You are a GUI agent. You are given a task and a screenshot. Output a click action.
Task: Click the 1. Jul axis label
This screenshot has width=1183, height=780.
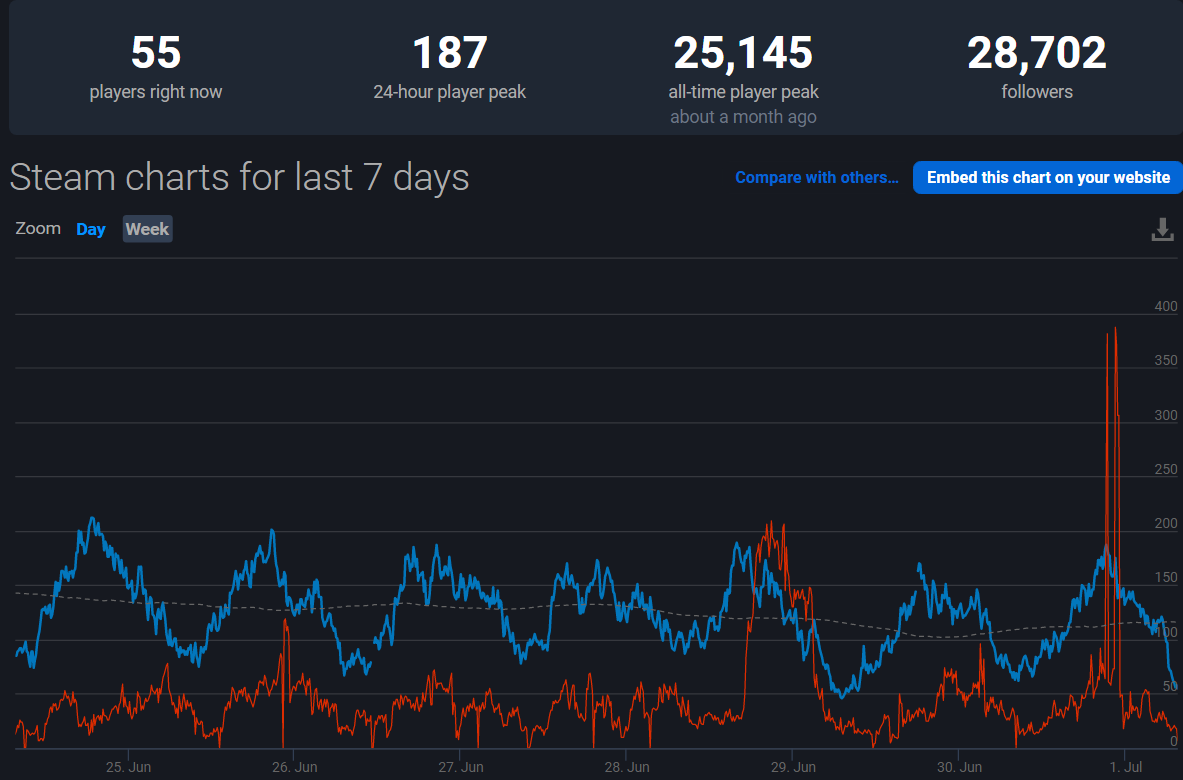pyautogui.click(x=1125, y=767)
